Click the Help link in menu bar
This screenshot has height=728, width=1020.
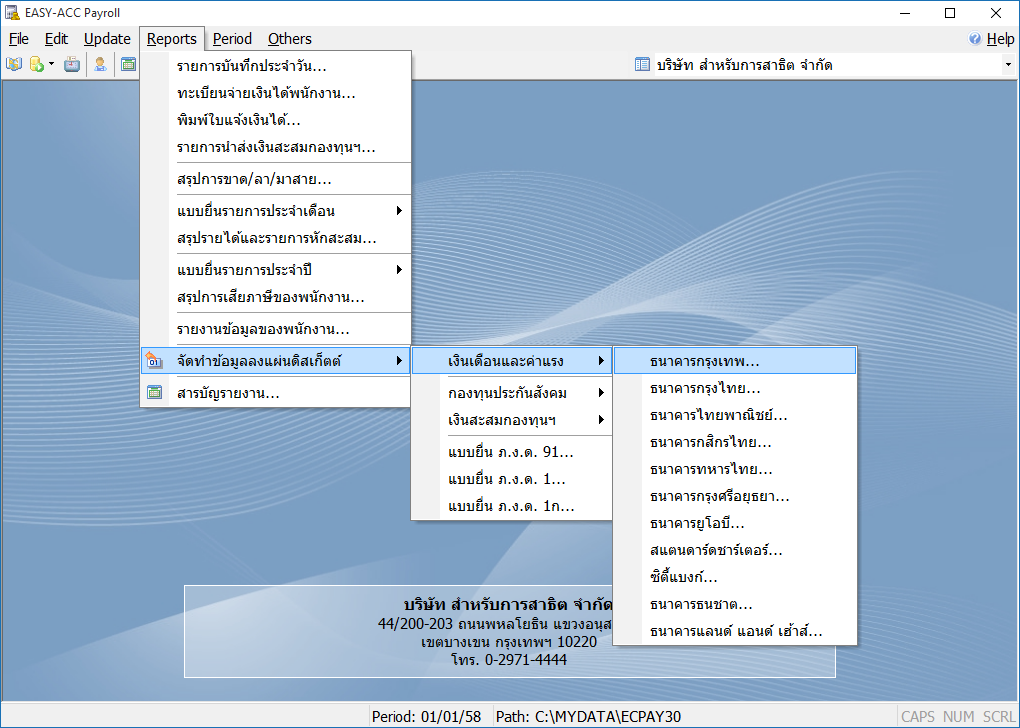[x=1000, y=39]
